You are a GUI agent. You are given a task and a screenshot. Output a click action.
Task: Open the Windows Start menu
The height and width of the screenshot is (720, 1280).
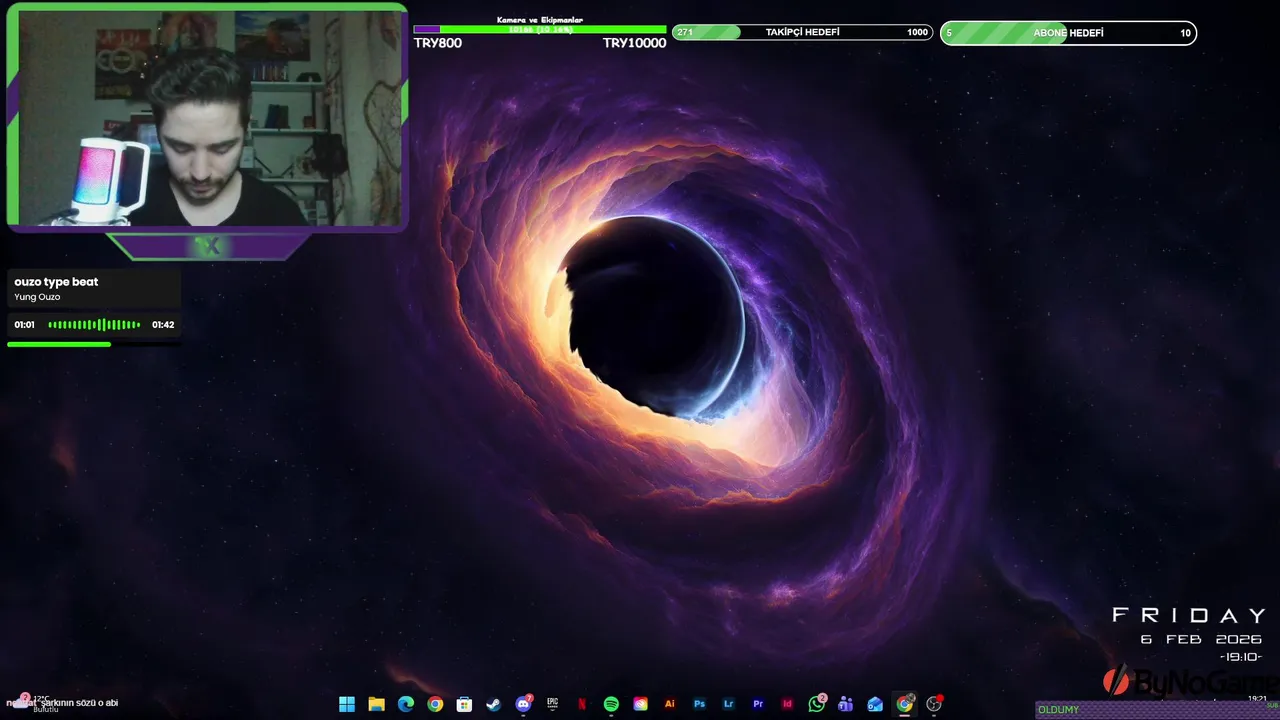click(x=347, y=704)
